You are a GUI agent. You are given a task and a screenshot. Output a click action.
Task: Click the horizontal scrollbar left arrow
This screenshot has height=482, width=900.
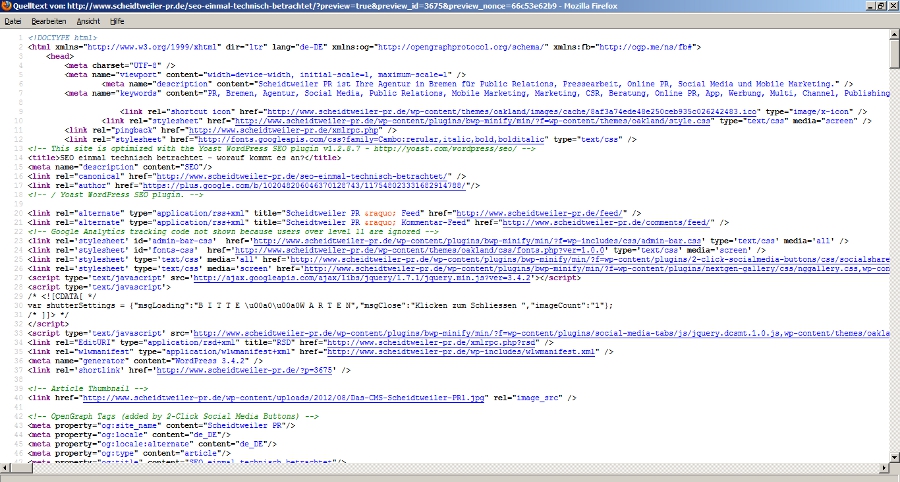[5, 467]
